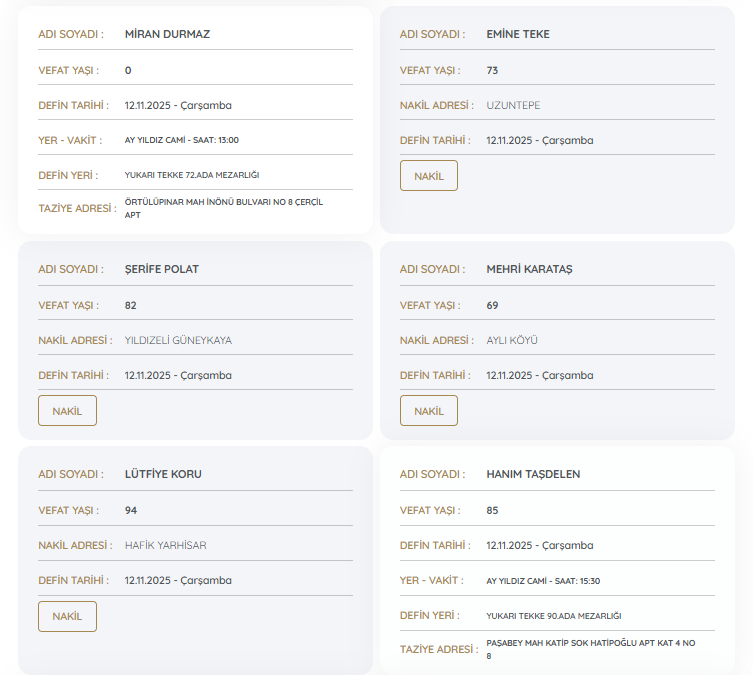Click NAKİL button in Emine Teke card

[x=428, y=176]
